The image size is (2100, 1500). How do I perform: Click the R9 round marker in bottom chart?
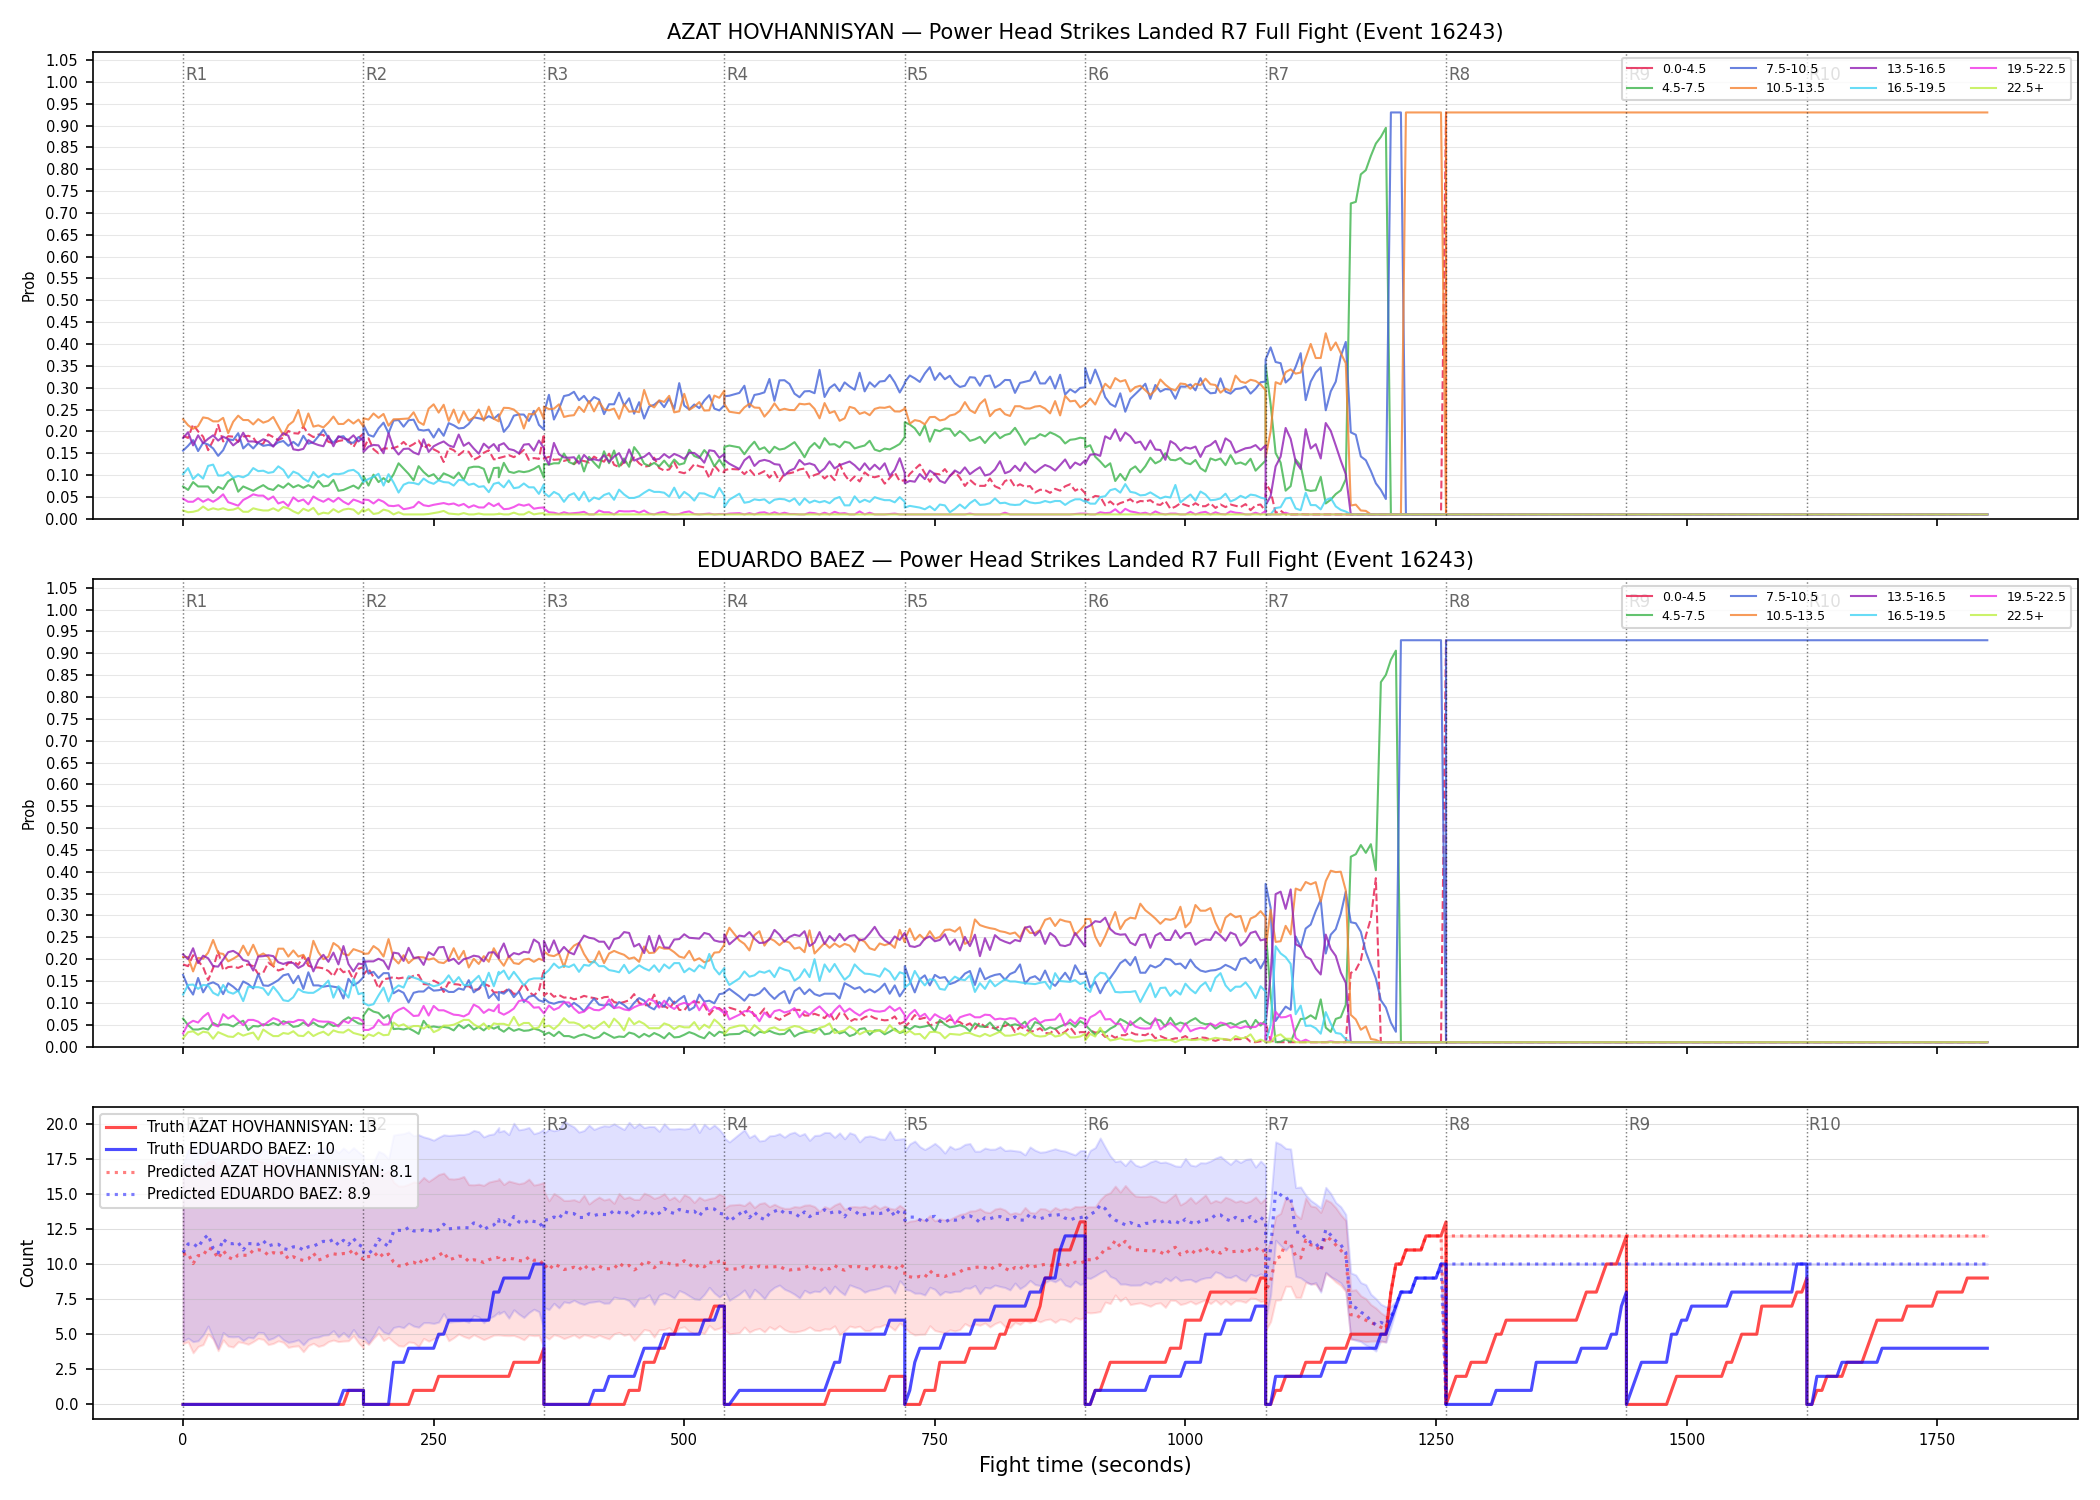1639,1124
